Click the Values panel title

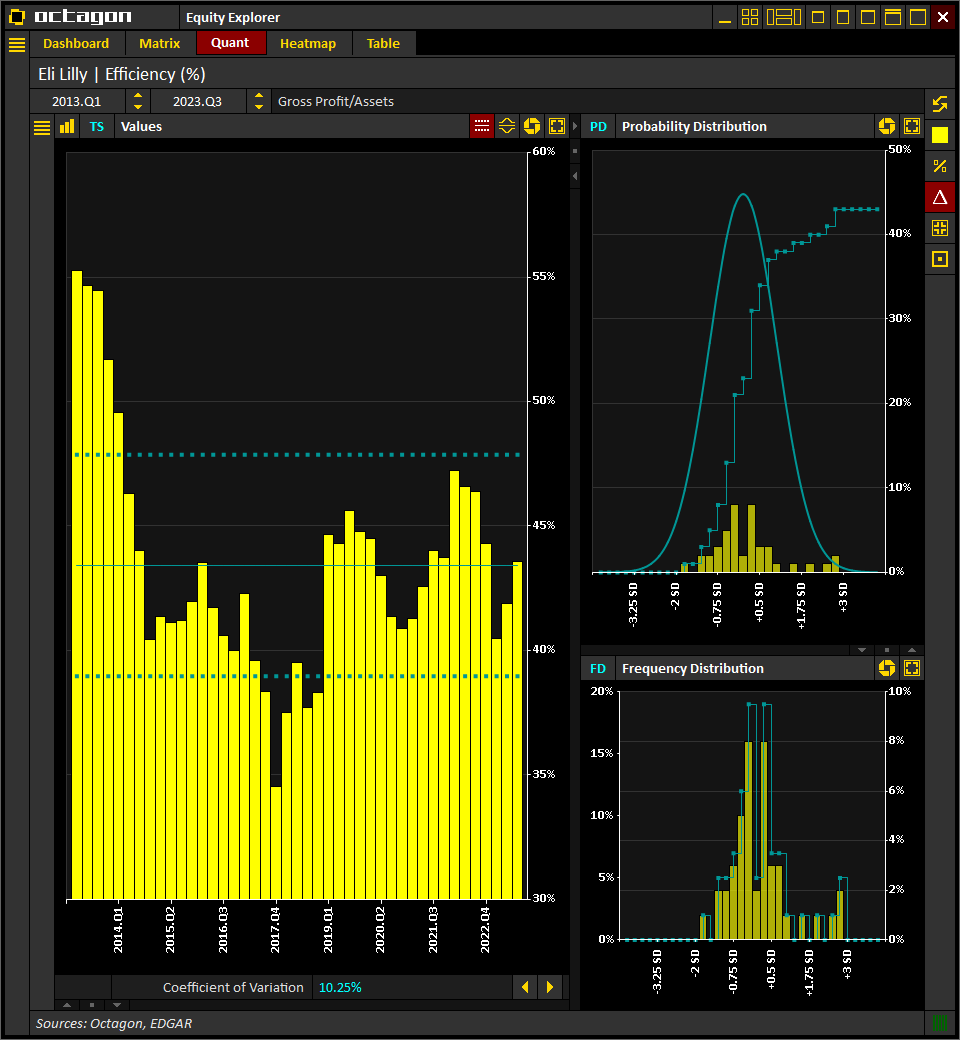[x=141, y=127]
